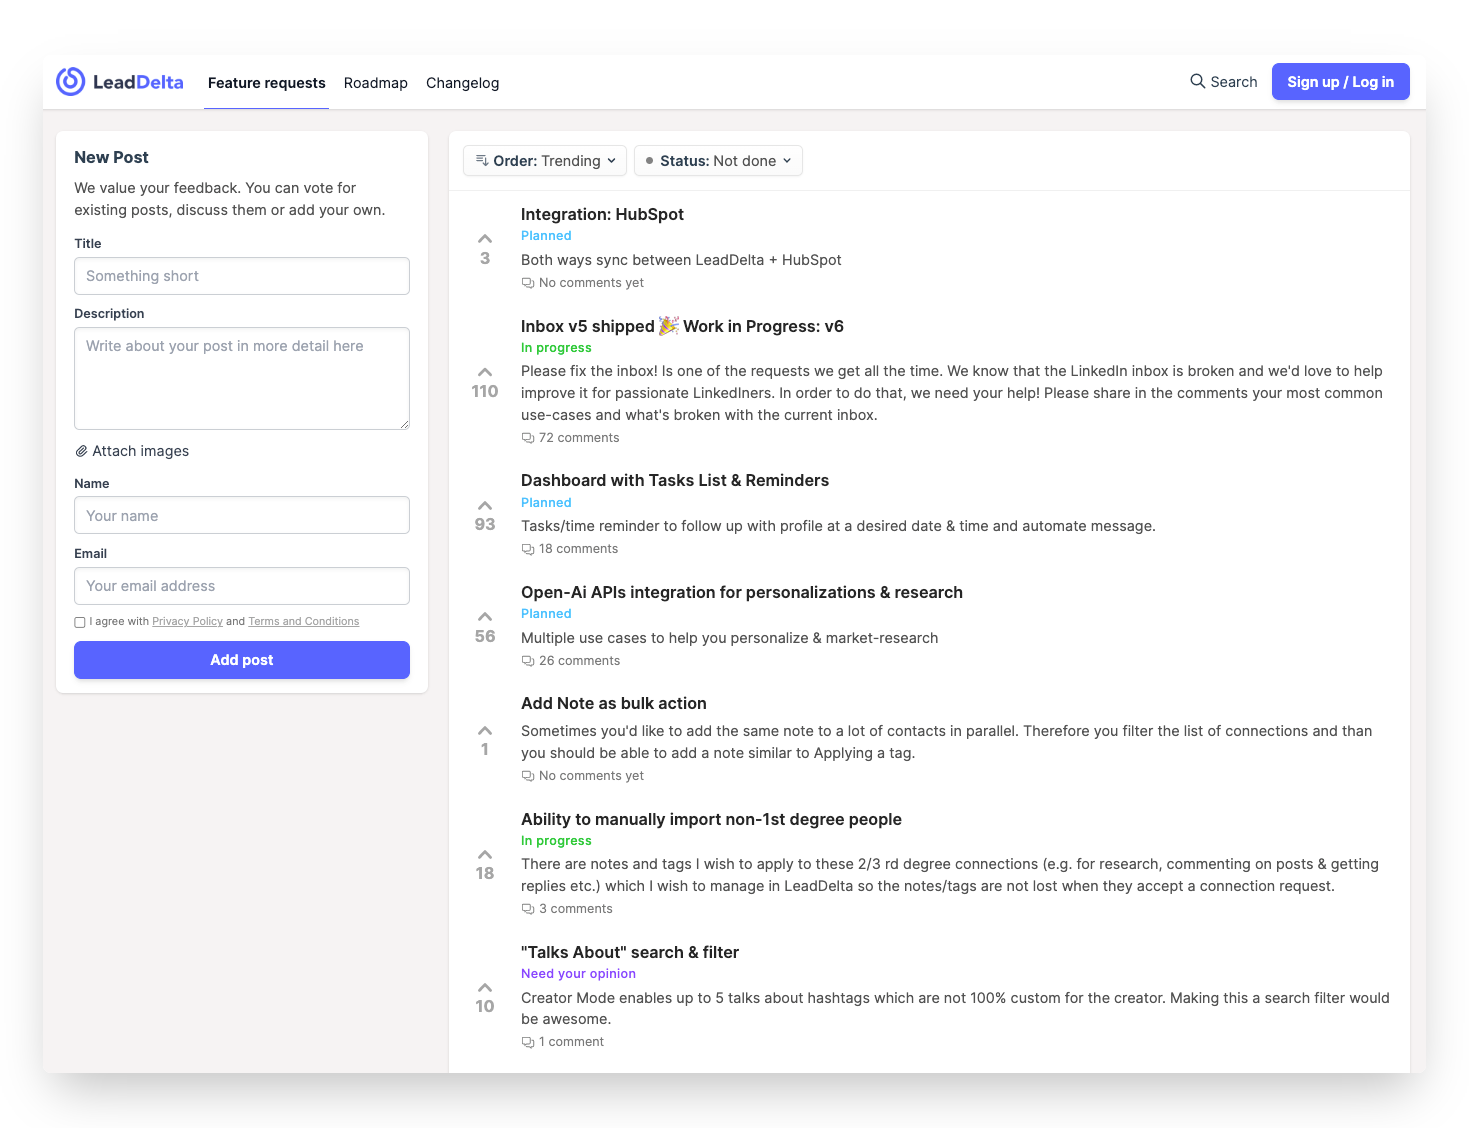Click the comments icon on Dashboard with Tasks List
This screenshot has width=1469, height=1128.
[528, 548]
